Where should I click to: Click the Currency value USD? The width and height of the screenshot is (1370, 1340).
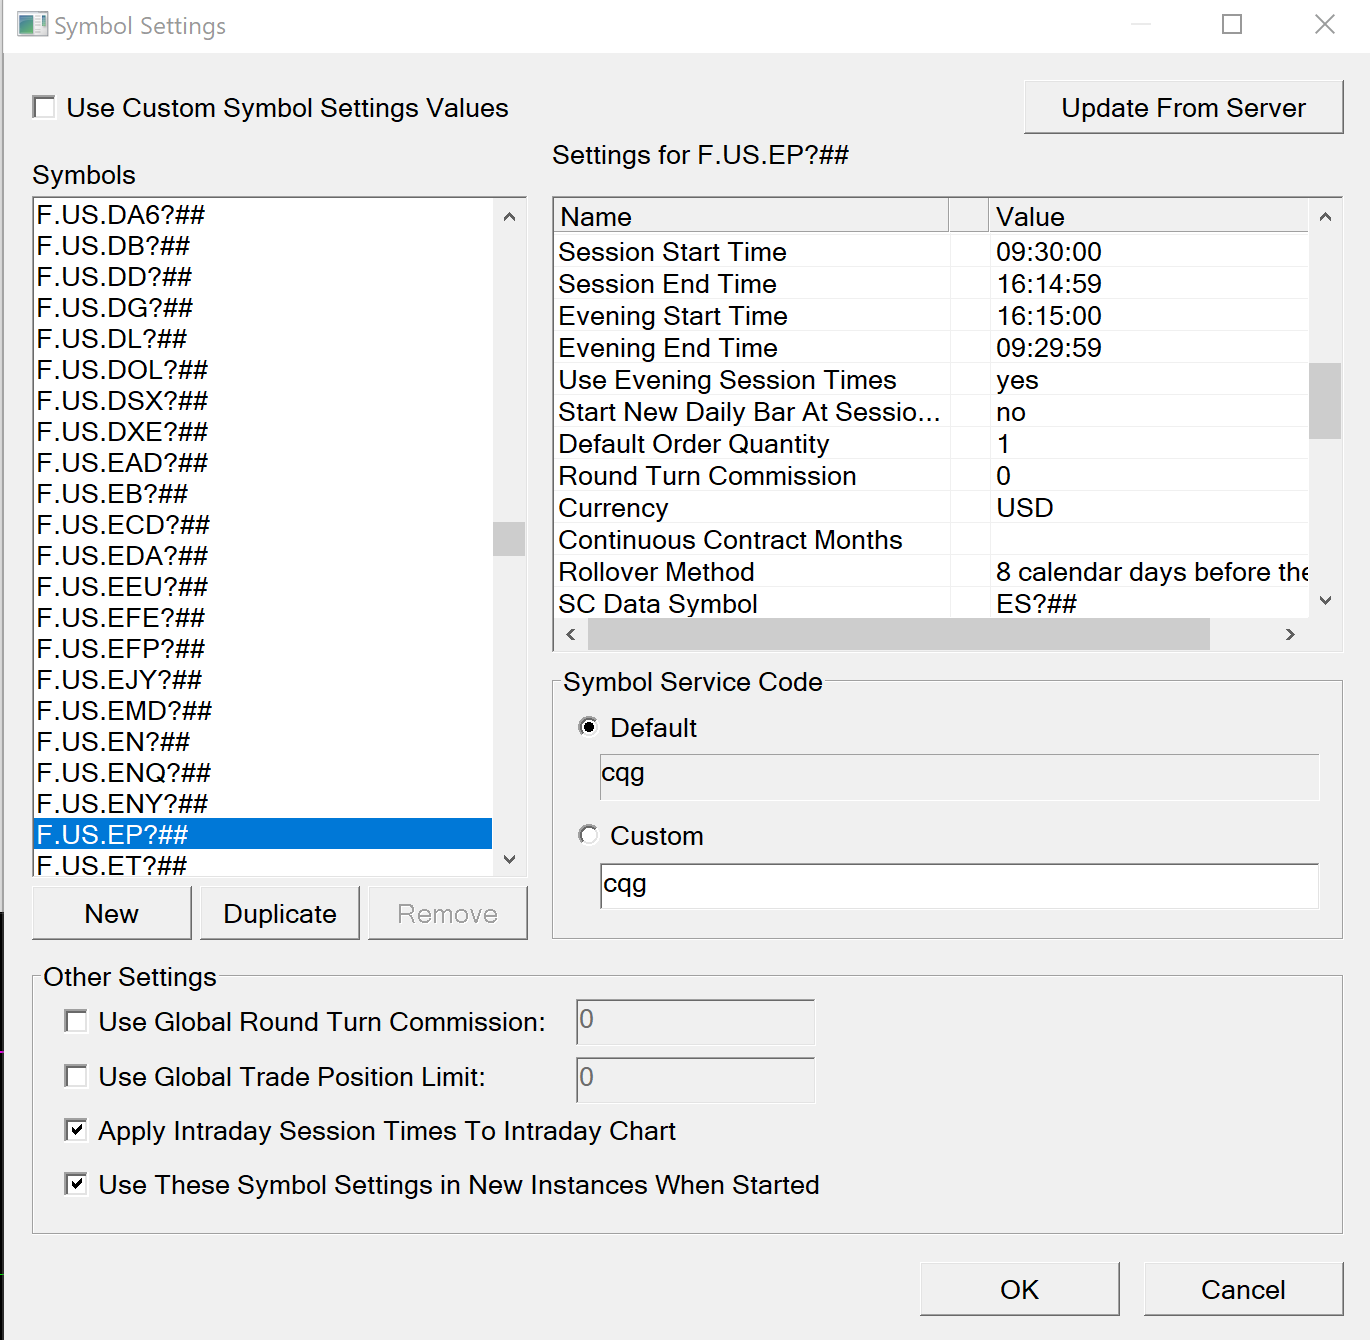[1025, 507]
